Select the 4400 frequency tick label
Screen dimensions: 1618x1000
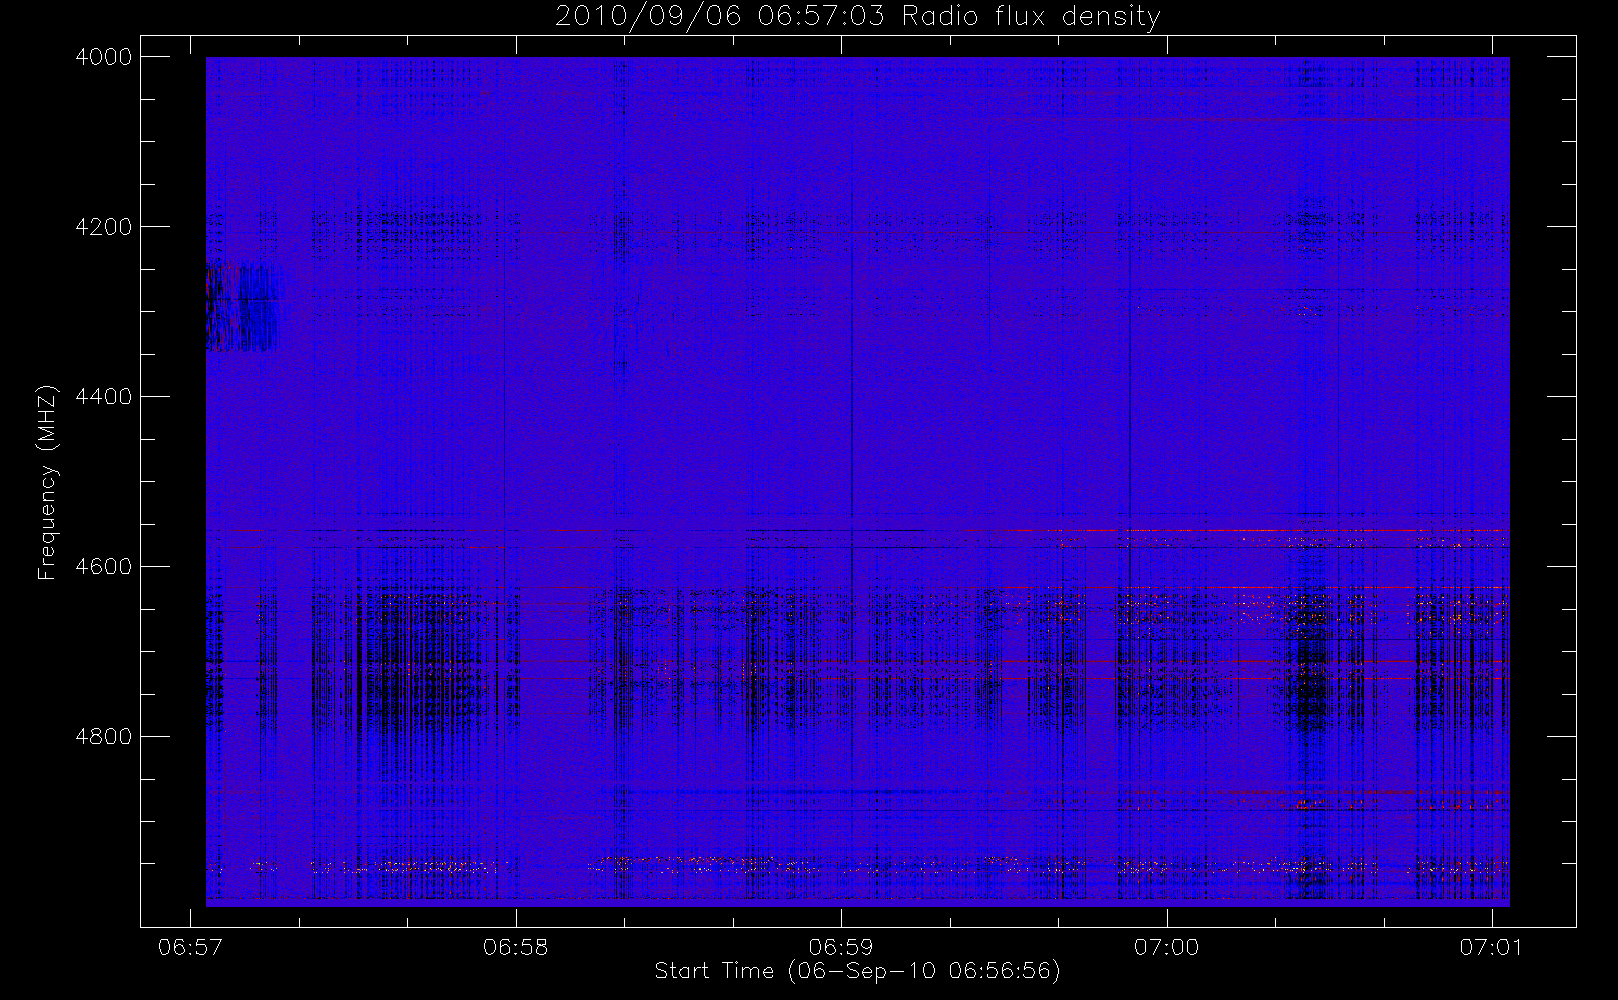pyautogui.click(x=103, y=397)
